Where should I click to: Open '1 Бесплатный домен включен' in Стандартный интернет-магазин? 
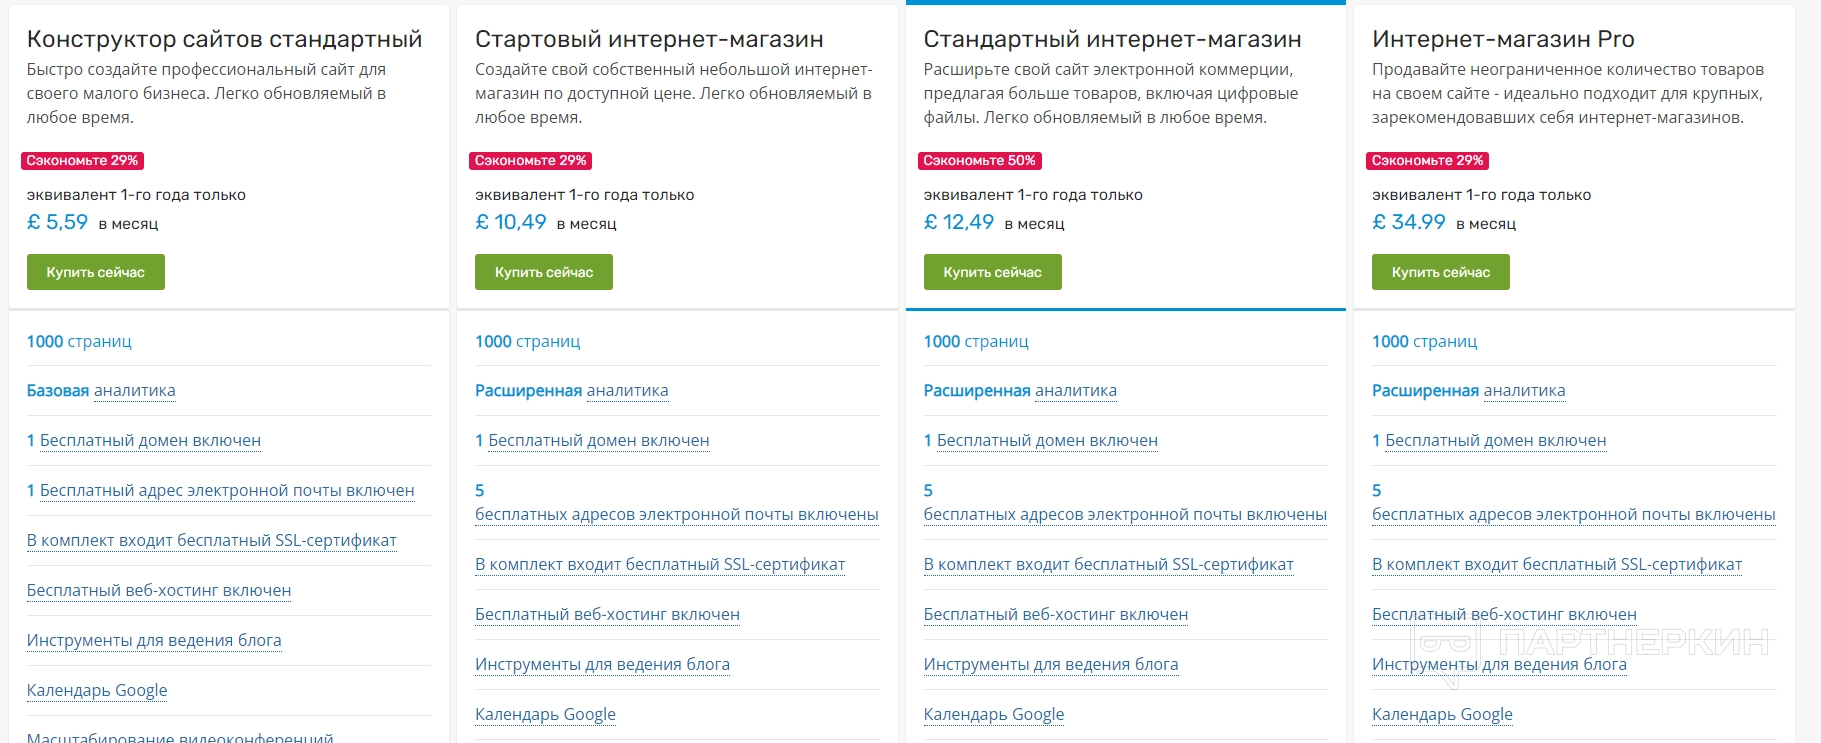(x=1041, y=441)
